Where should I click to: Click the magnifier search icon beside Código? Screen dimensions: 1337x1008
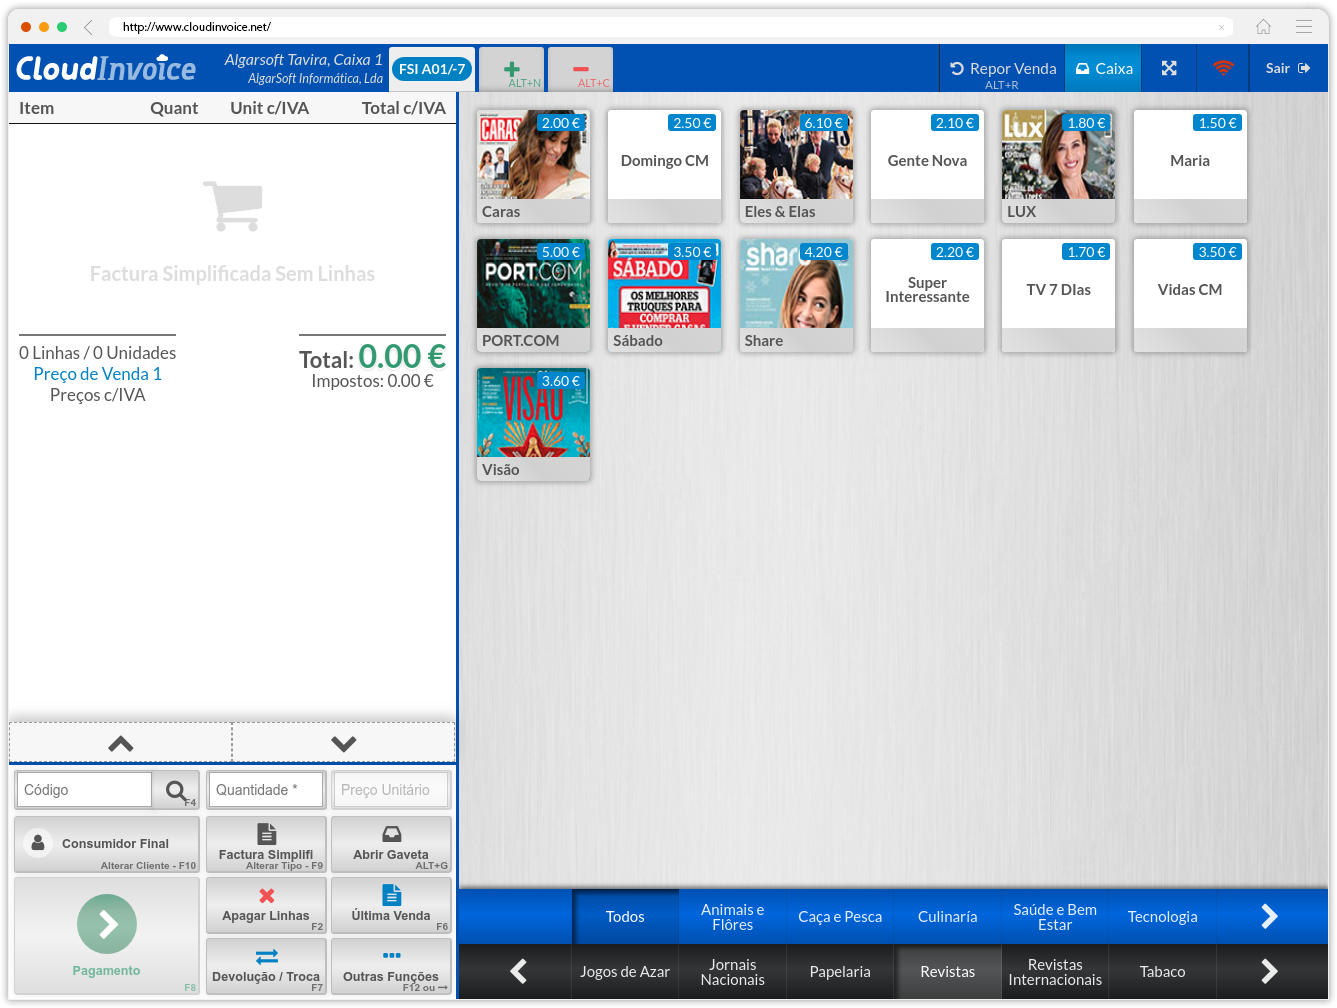point(176,790)
